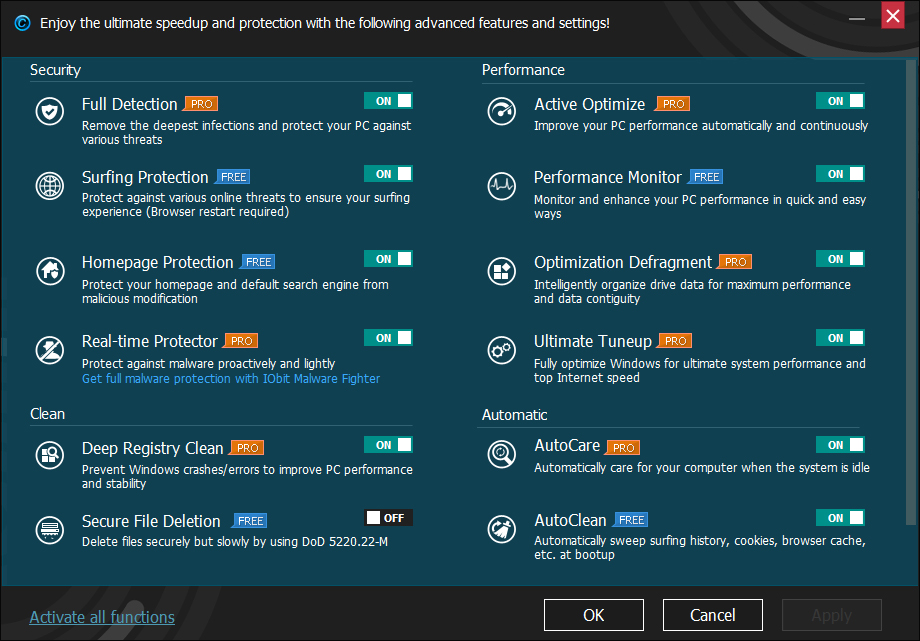This screenshot has height=641, width=920.
Task: Click the blue app logo in title bar
Action: (22, 23)
